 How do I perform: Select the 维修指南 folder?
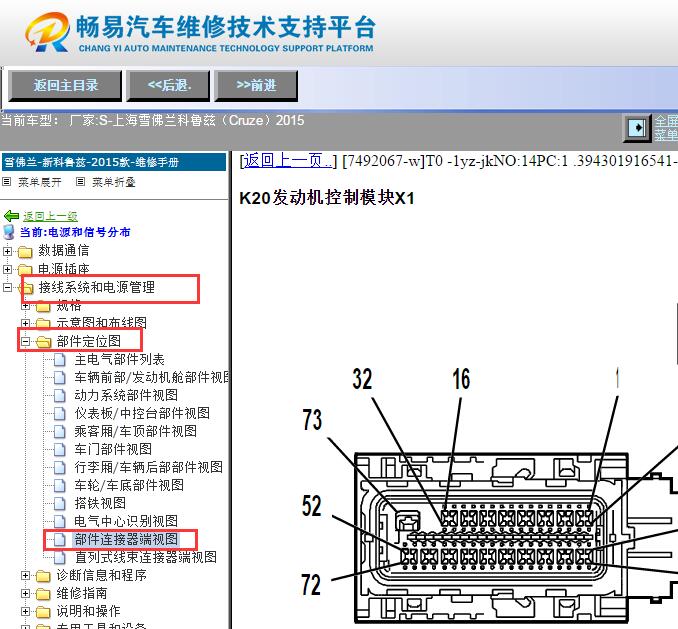click(x=82, y=593)
